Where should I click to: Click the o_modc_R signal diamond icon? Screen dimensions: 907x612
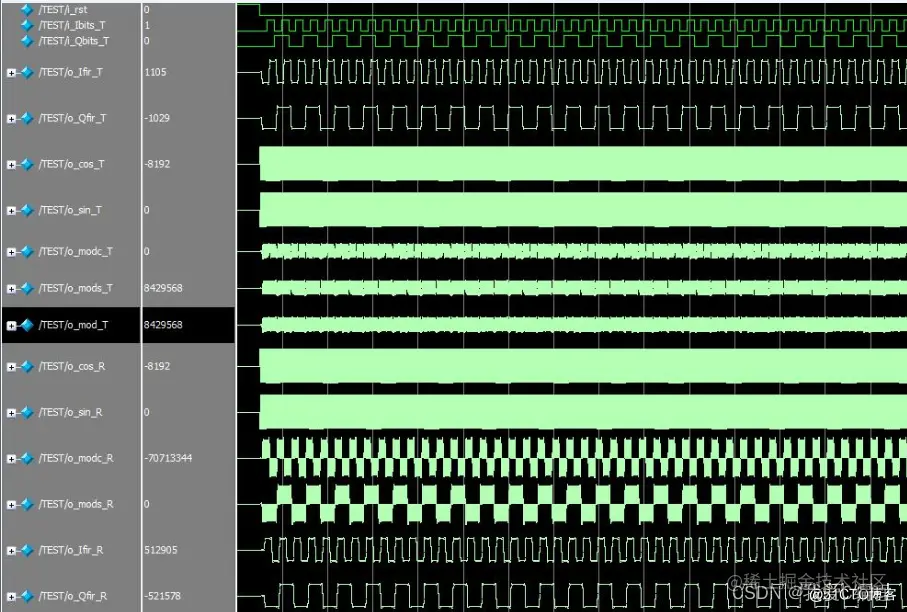[27, 458]
